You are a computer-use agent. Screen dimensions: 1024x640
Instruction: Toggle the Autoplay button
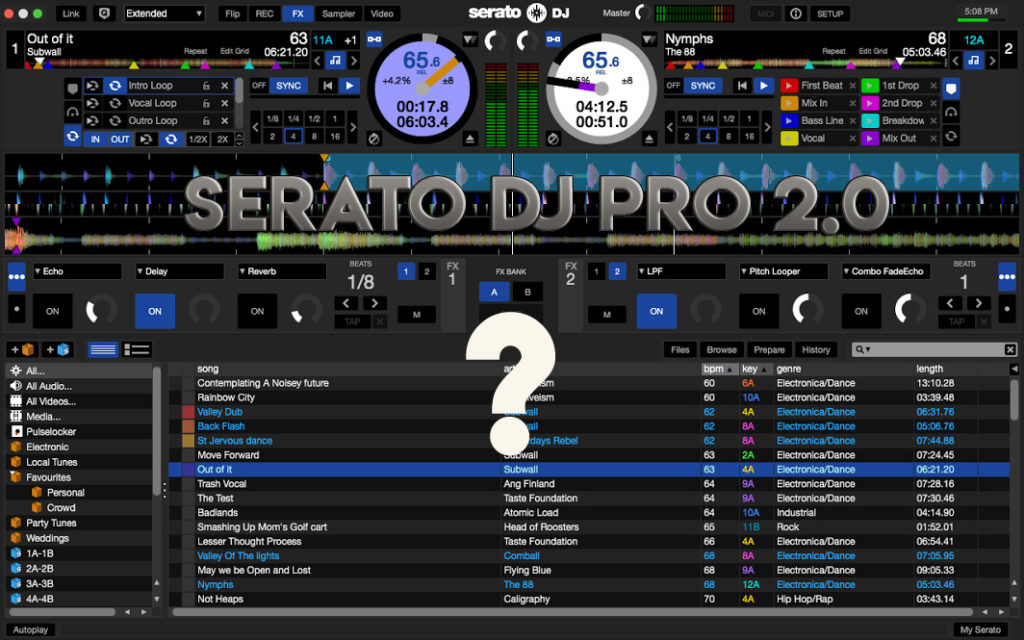click(31, 630)
